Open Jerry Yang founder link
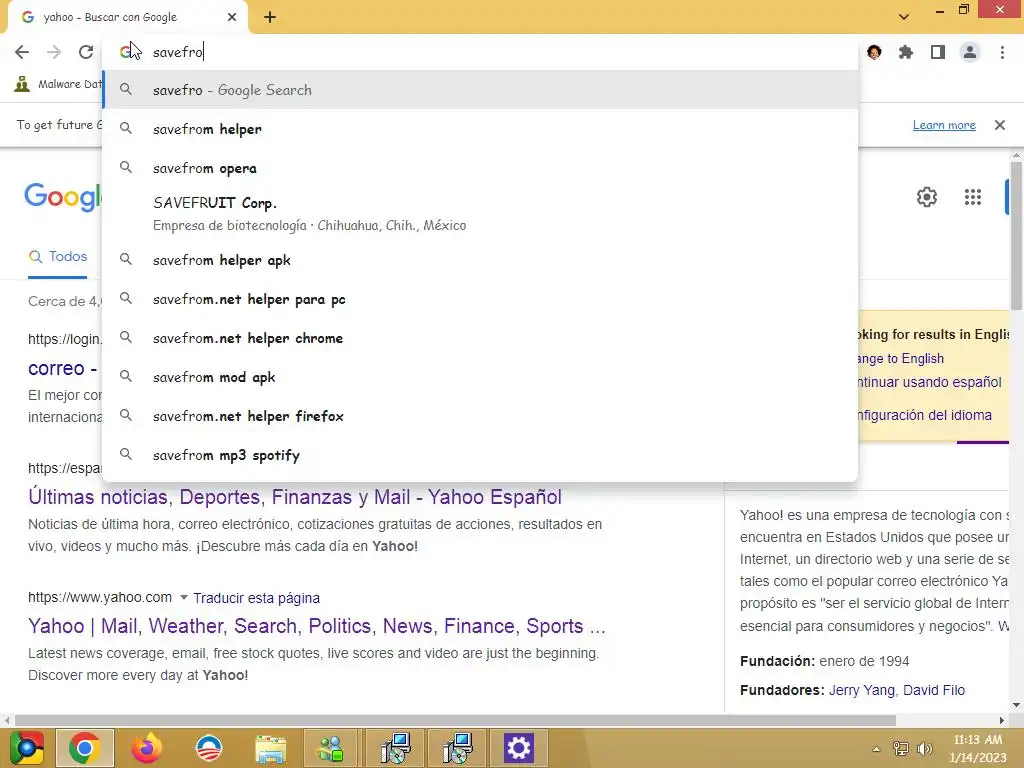 pyautogui.click(x=862, y=690)
